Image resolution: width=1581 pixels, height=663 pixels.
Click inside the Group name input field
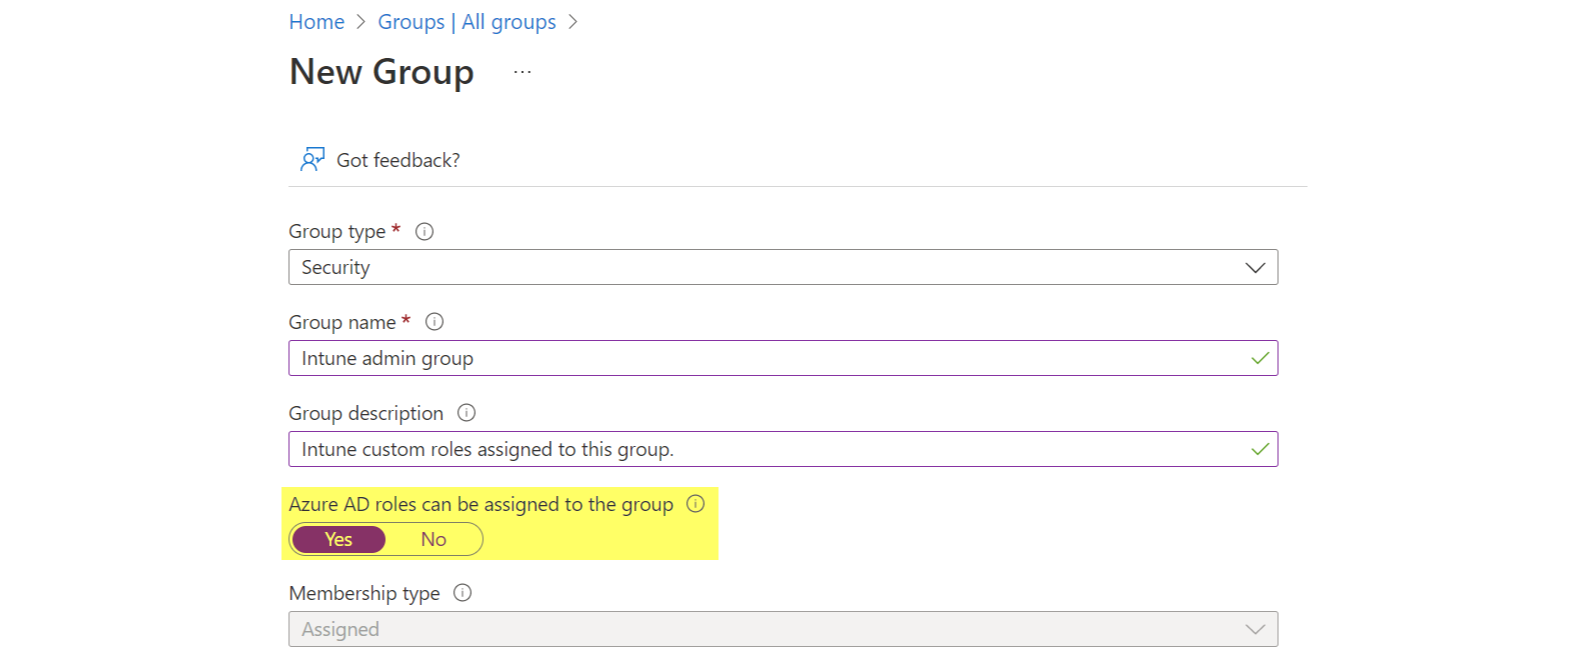(700, 358)
